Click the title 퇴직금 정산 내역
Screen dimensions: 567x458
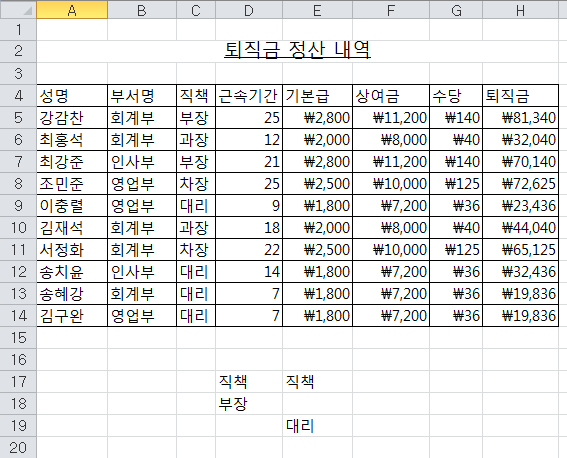(297, 50)
